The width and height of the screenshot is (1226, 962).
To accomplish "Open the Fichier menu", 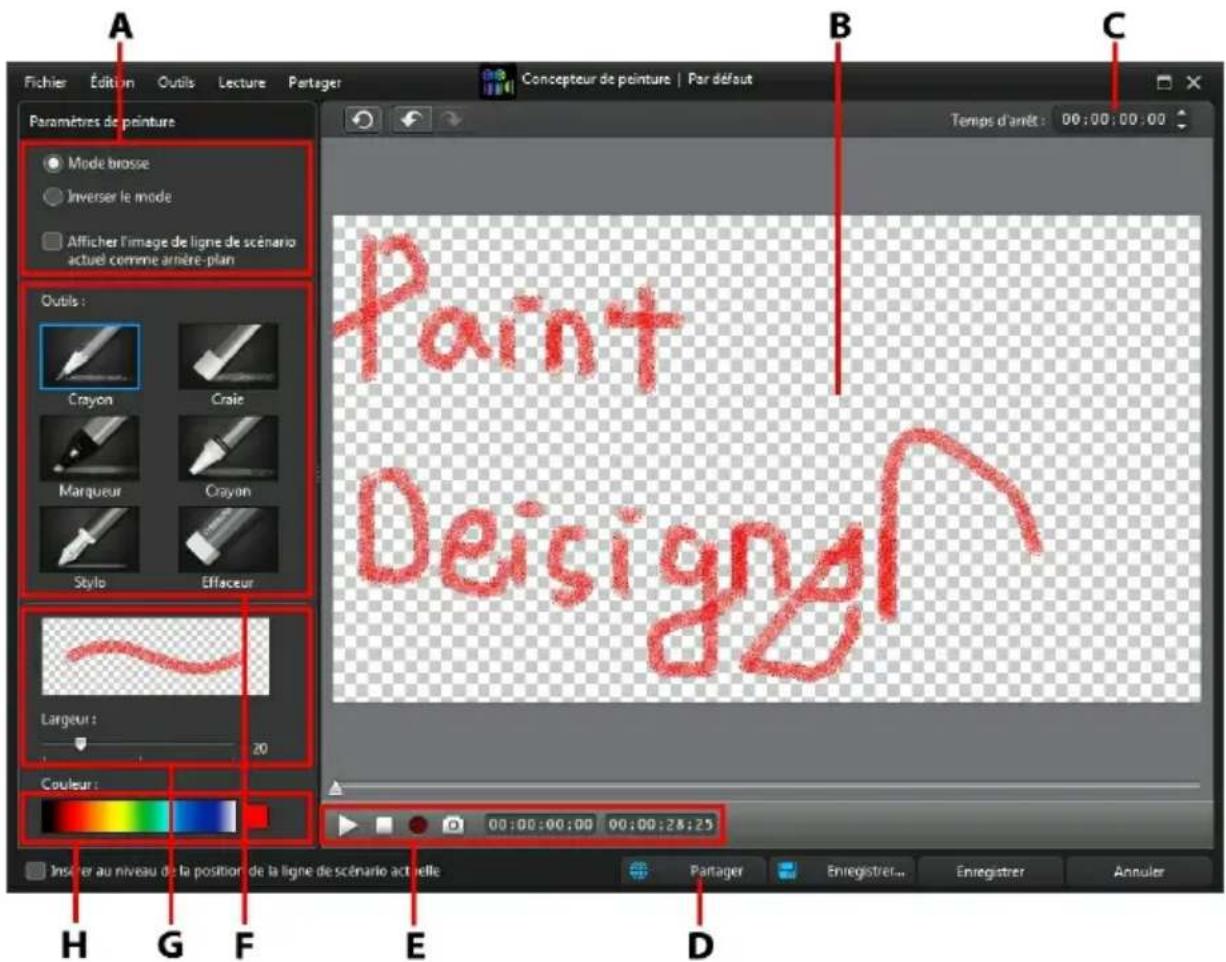I will pos(46,82).
